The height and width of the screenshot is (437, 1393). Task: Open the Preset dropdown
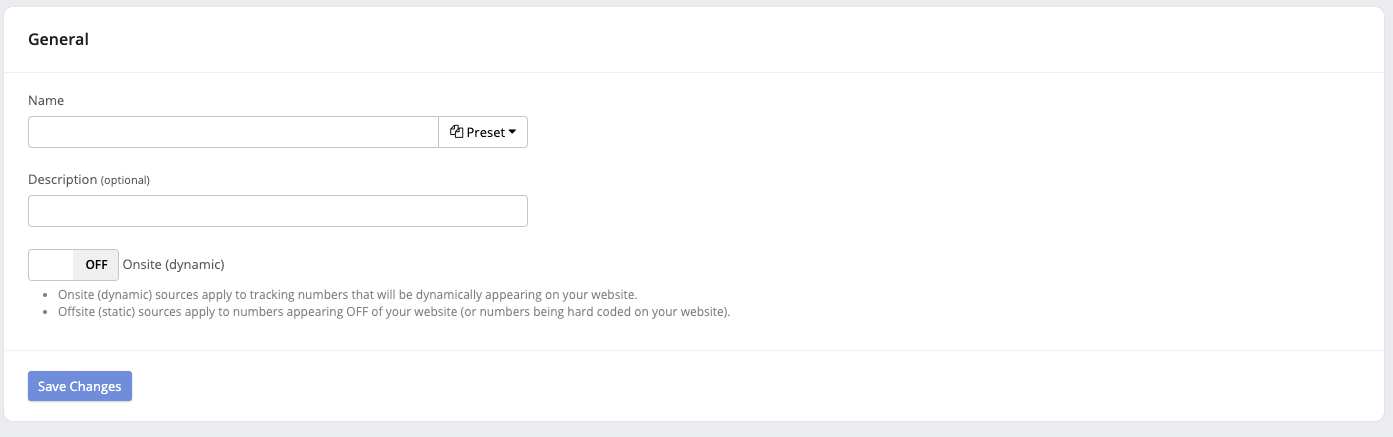tap(483, 132)
